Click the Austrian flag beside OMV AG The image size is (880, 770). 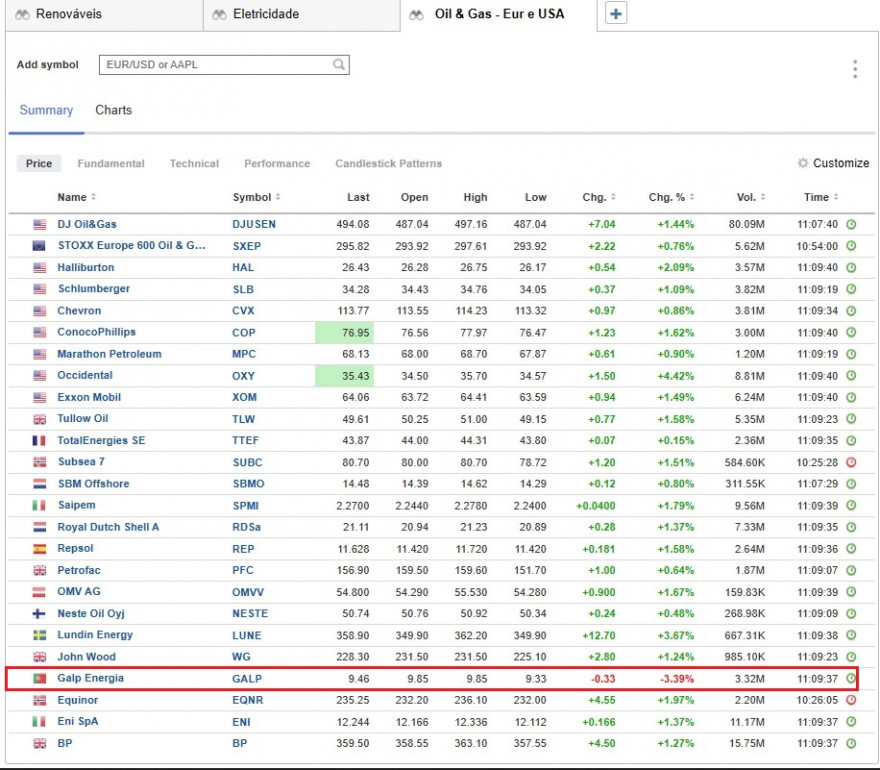(39, 592)
